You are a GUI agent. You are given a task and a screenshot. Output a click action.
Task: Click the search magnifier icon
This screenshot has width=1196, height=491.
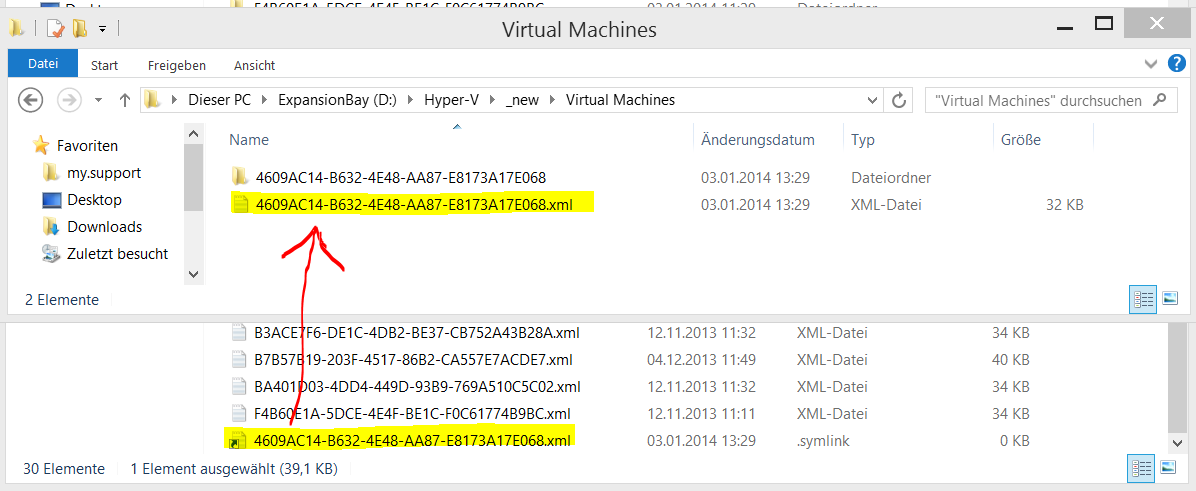click(x=1160, y=100)
